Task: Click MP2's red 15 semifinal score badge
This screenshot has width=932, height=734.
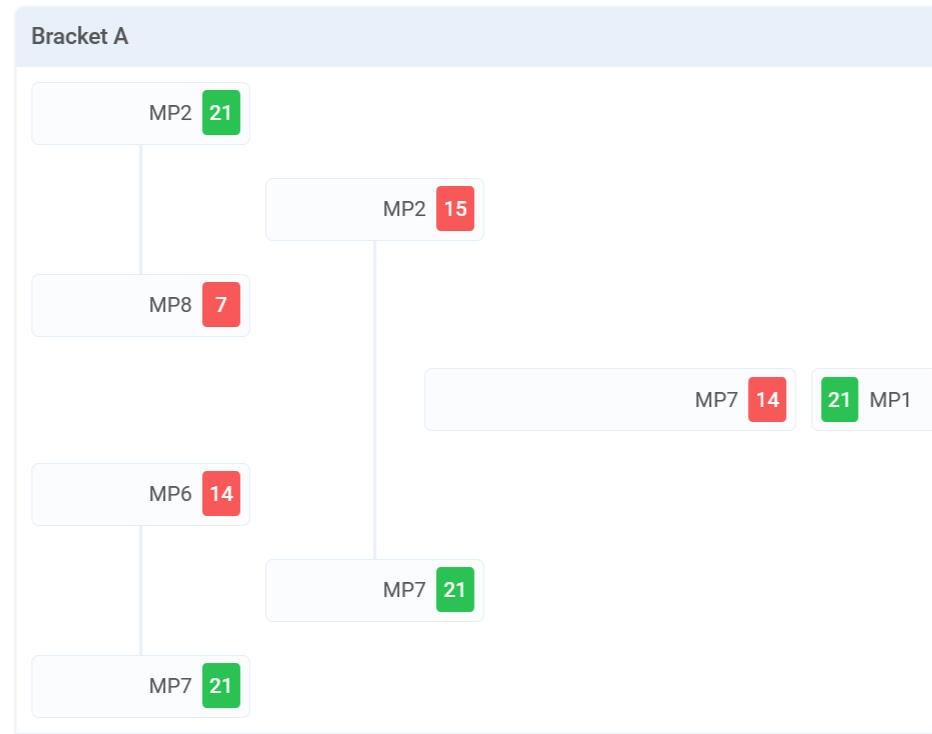Action: tap(455, 209)
